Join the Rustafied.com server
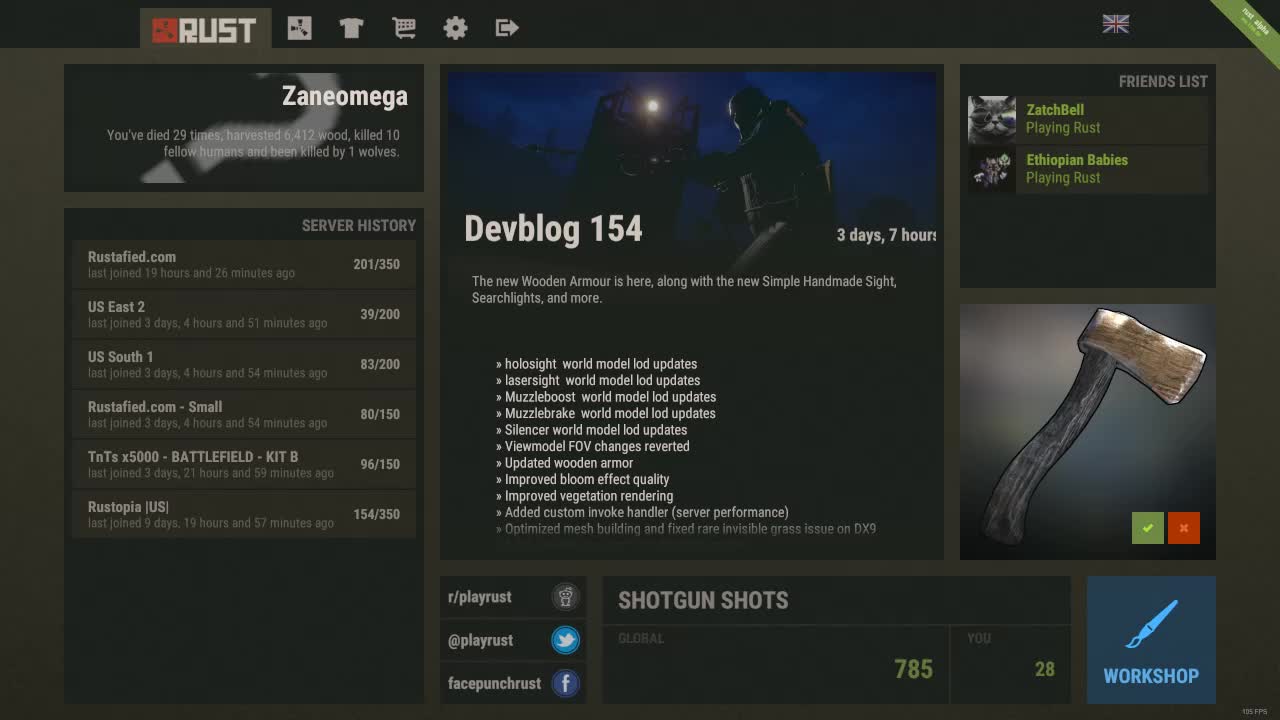The width and height of the screenshot is (1280, 720). click(x=244, y=264)
